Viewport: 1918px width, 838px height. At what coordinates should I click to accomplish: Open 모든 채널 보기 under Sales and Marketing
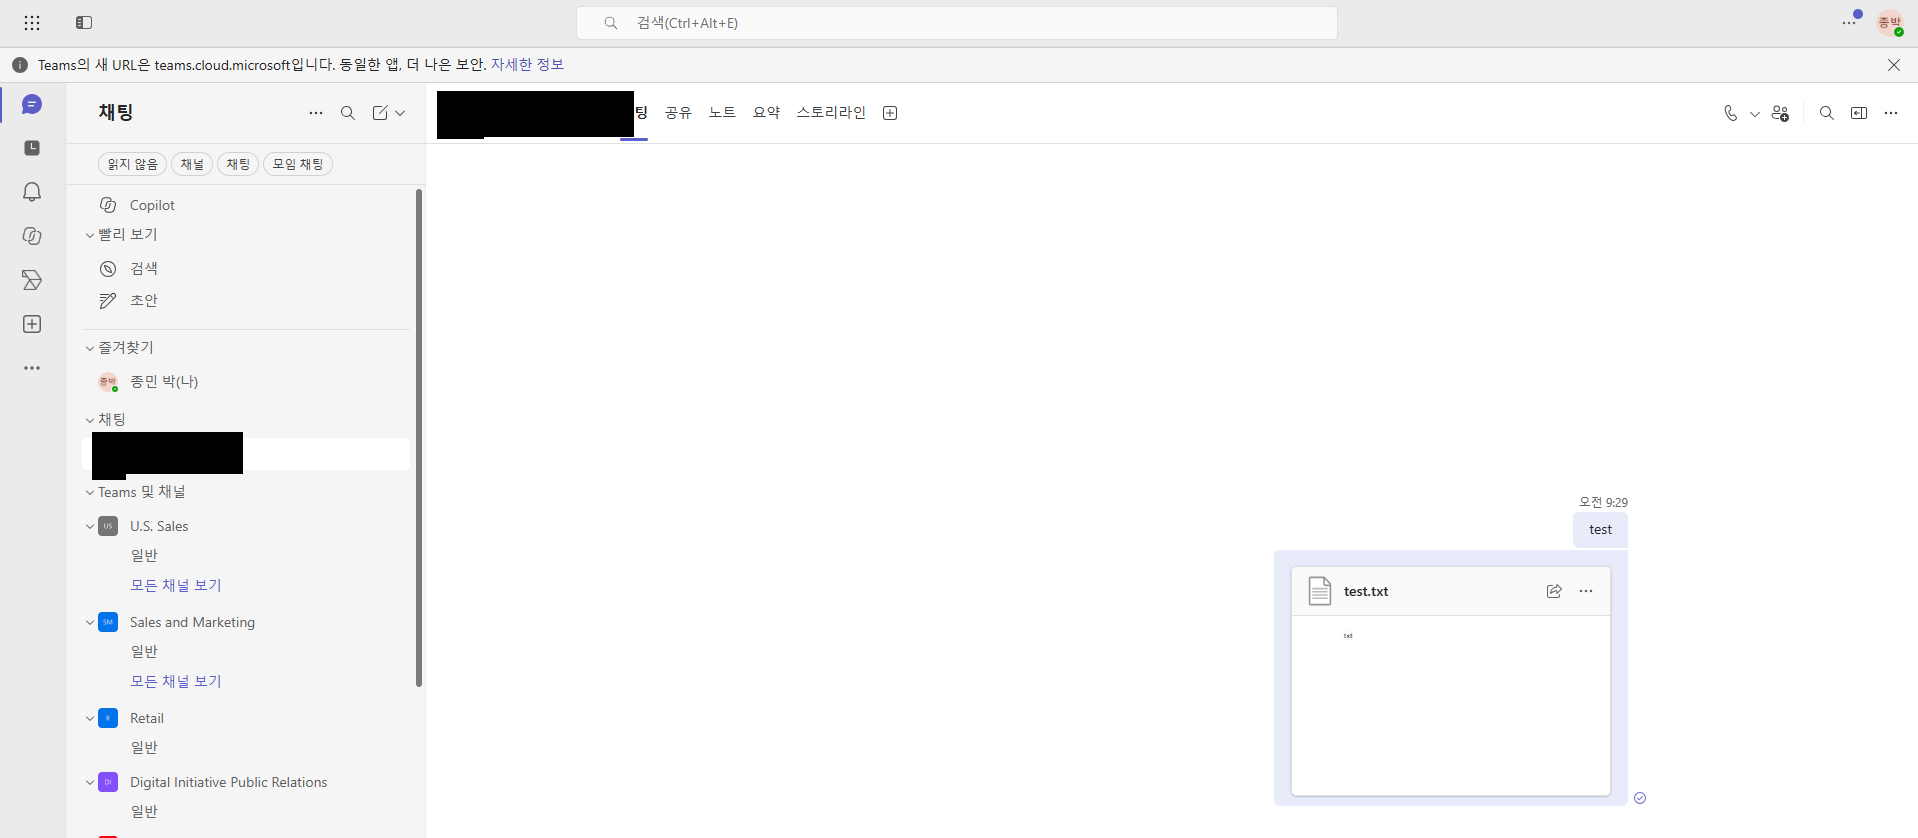pos(176,681)
